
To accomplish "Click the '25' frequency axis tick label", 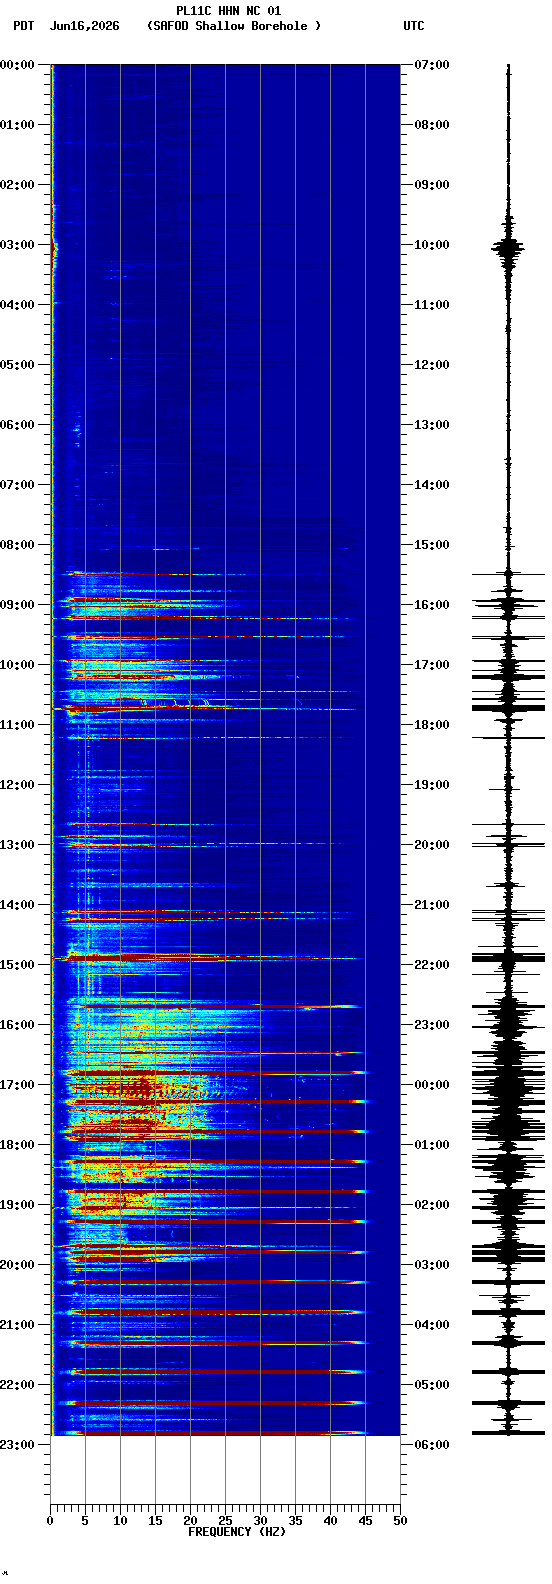I will 225,1521.
